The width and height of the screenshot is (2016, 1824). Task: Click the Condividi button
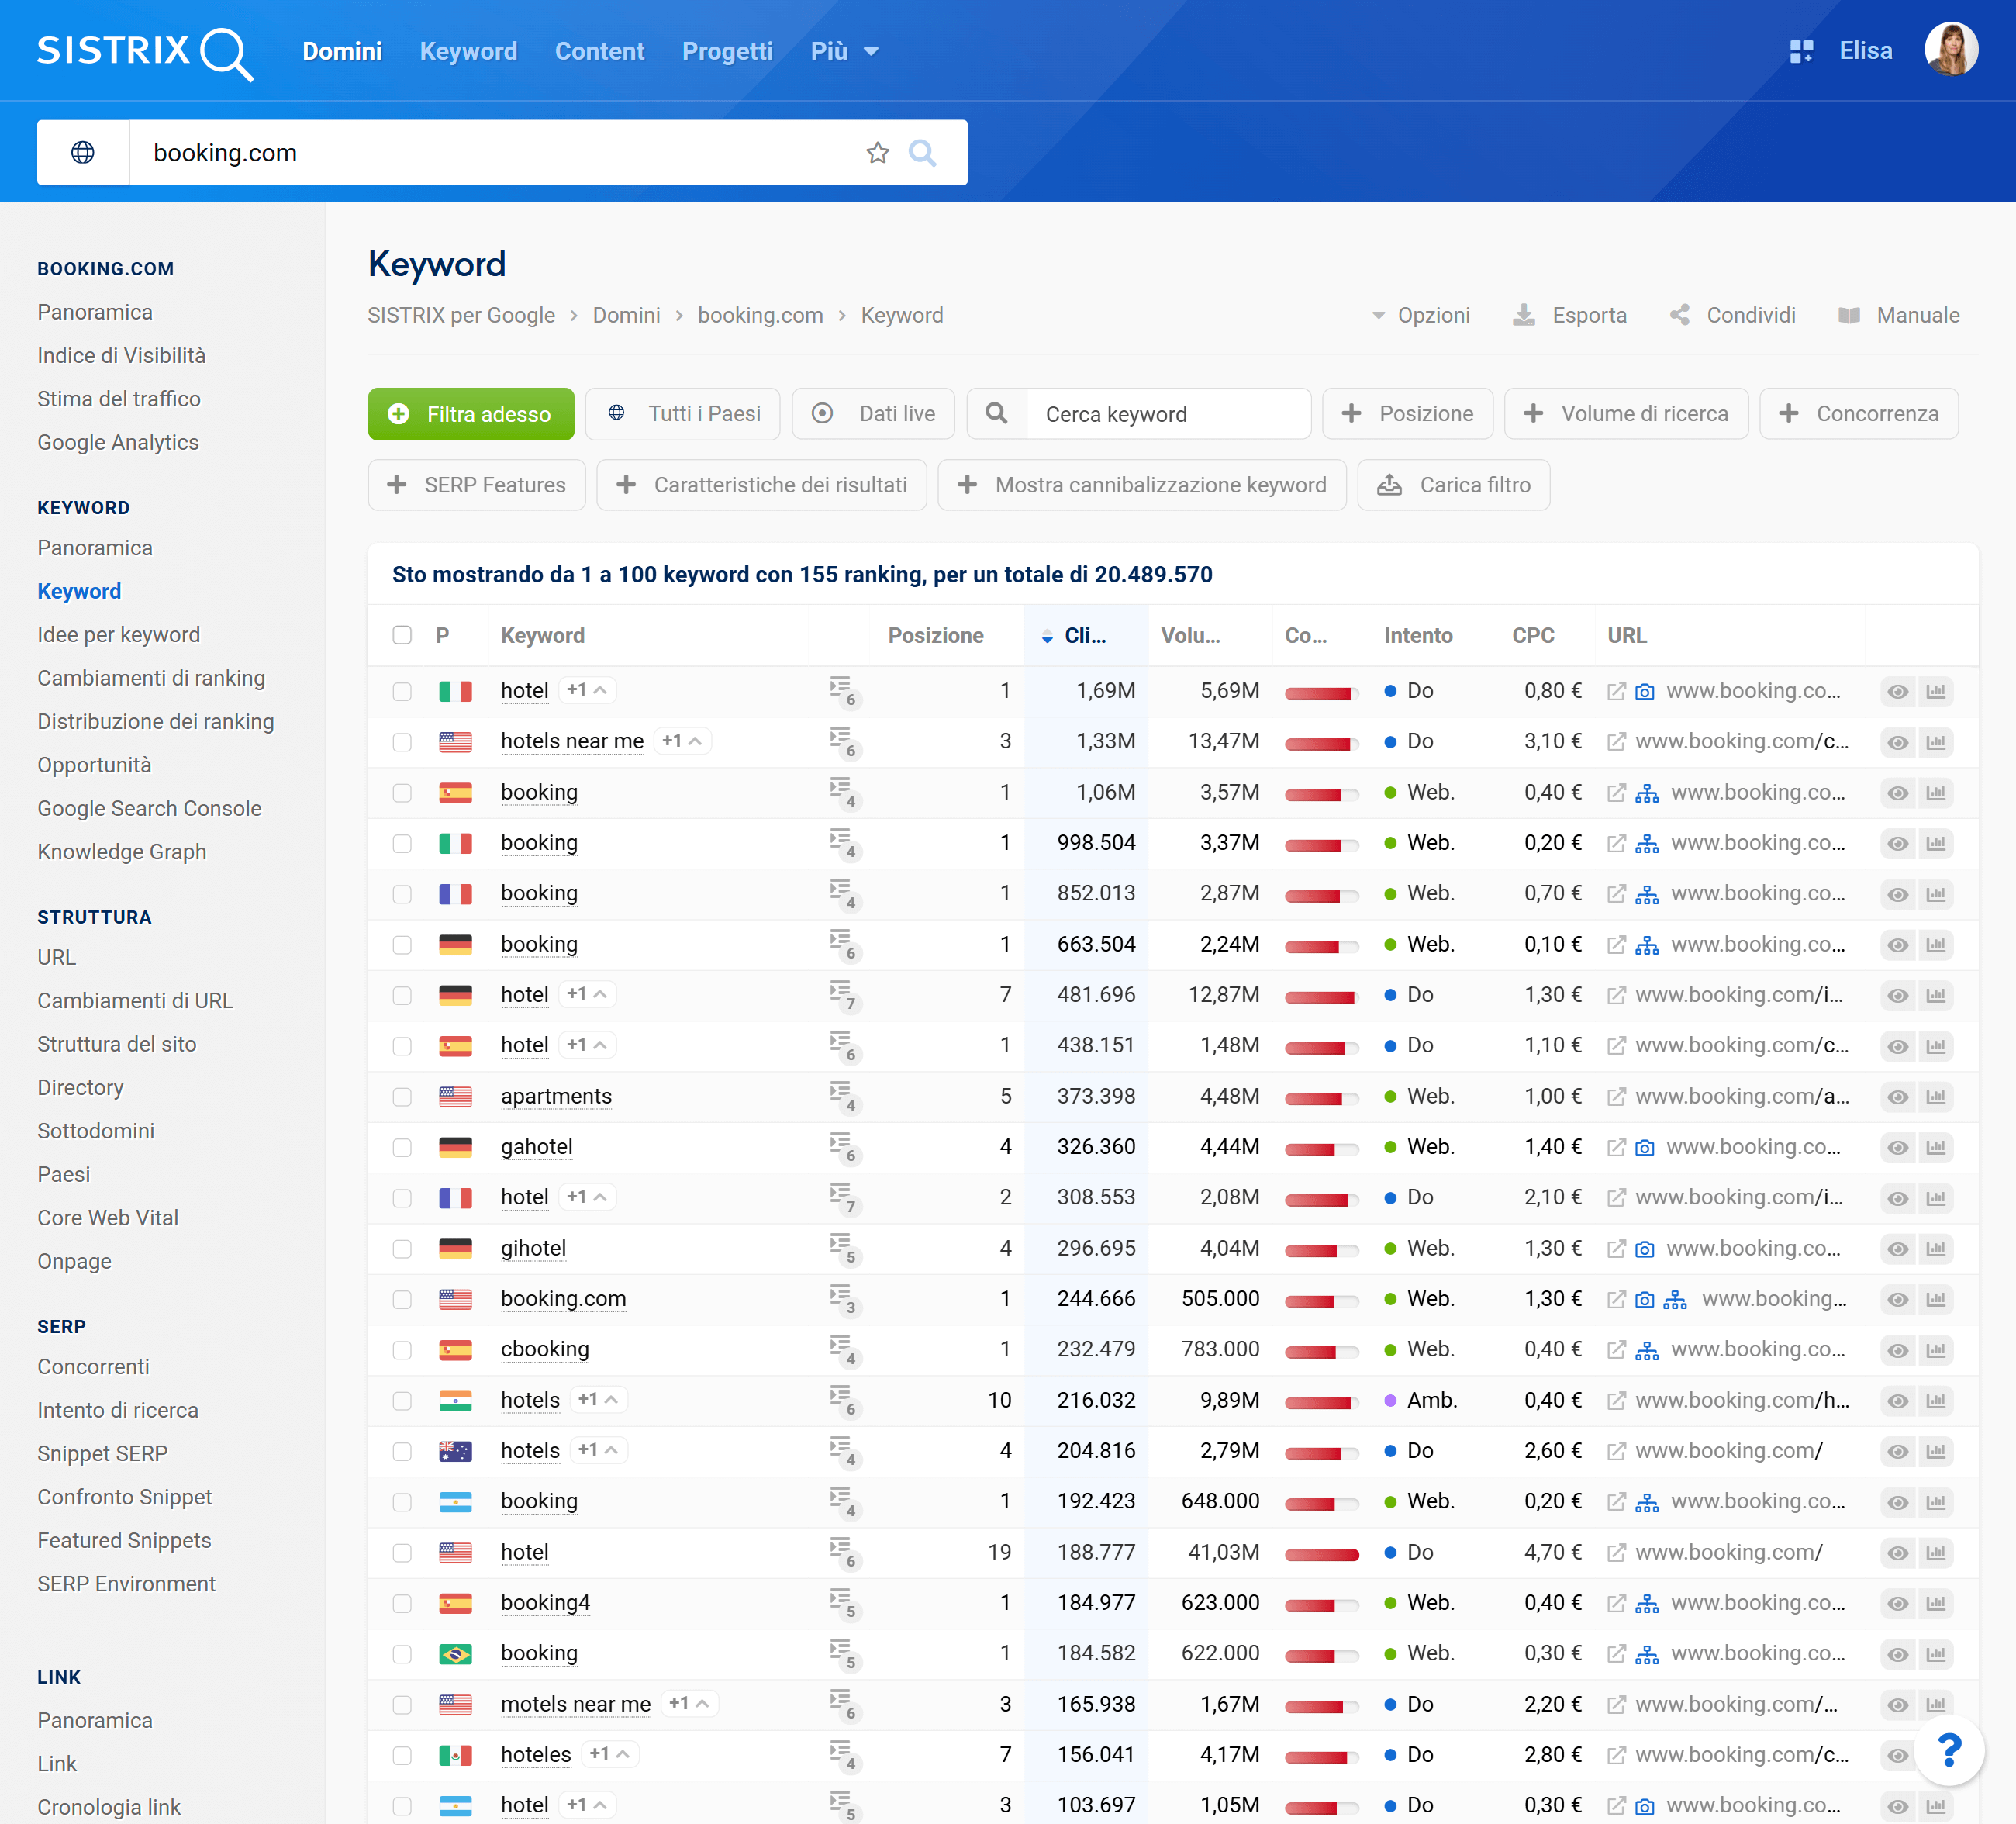1733,315
